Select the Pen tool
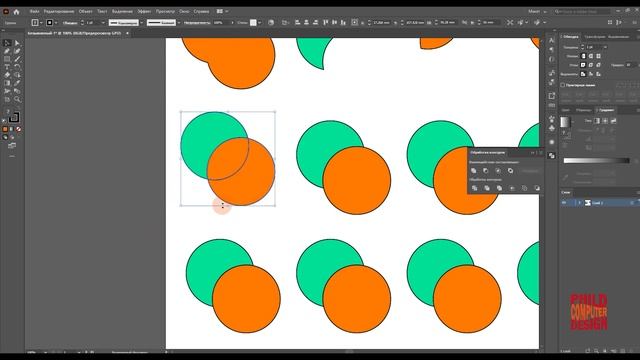 coord(7,51)
